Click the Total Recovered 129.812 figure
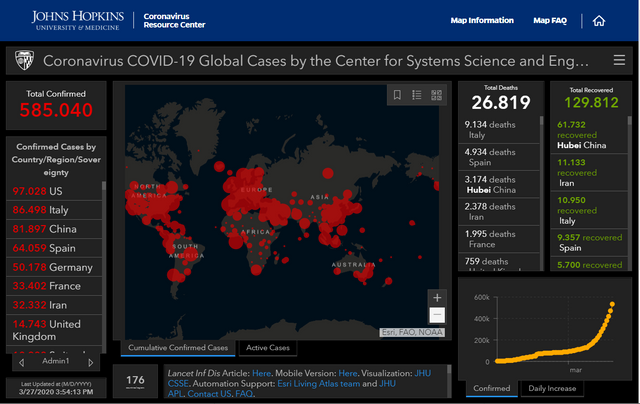Viewport: 640px width, 404px height. click(591, 102)
